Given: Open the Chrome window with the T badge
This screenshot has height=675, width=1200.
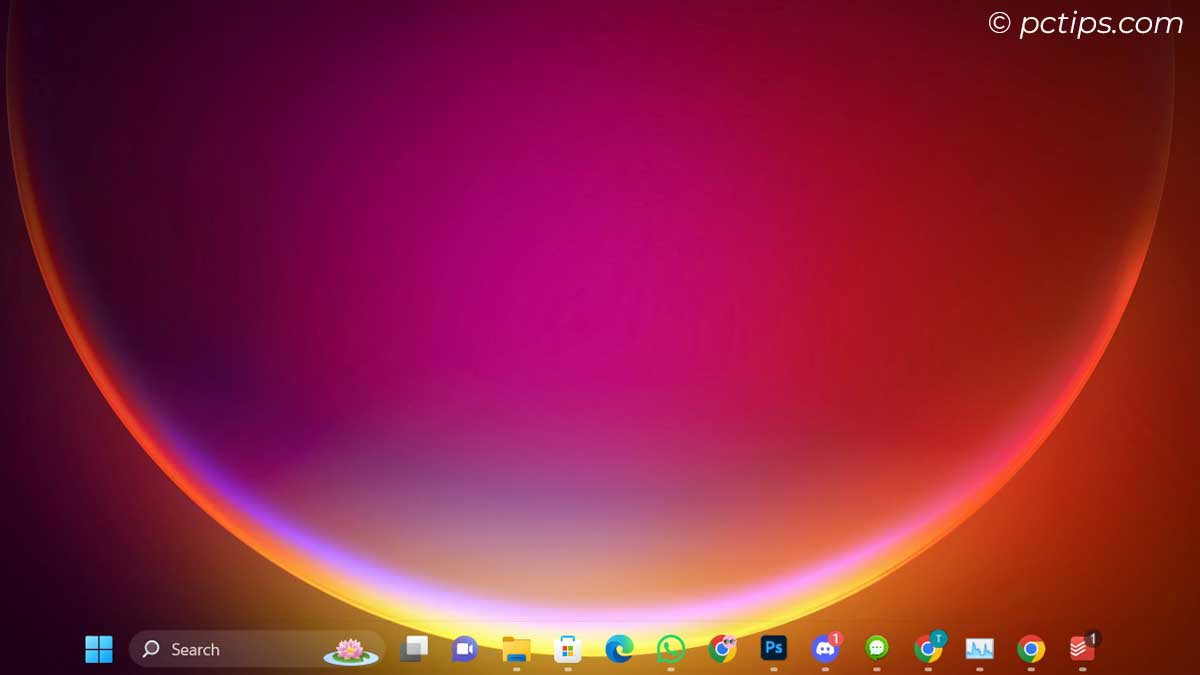Looking at the screenshot, I should coord(929,649).
